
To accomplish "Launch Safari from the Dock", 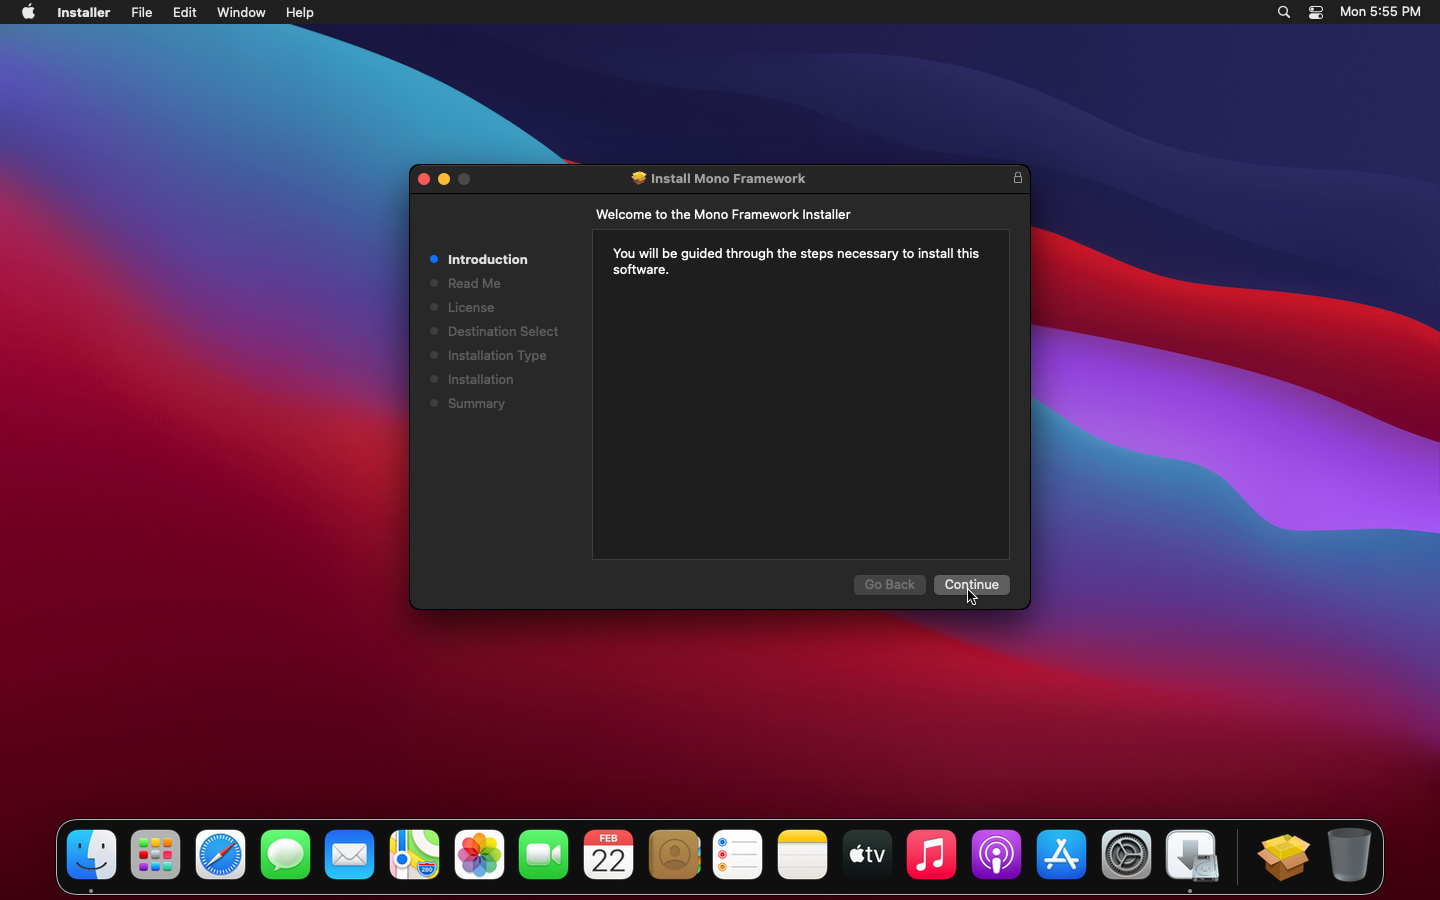I will 220,855.
